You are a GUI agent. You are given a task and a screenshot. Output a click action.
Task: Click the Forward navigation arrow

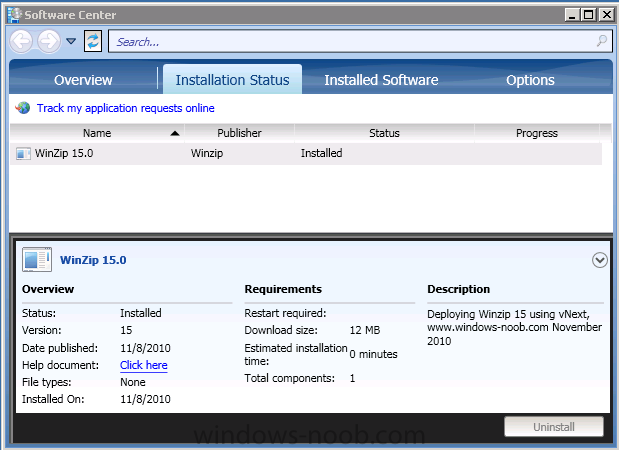click(49, 41)
